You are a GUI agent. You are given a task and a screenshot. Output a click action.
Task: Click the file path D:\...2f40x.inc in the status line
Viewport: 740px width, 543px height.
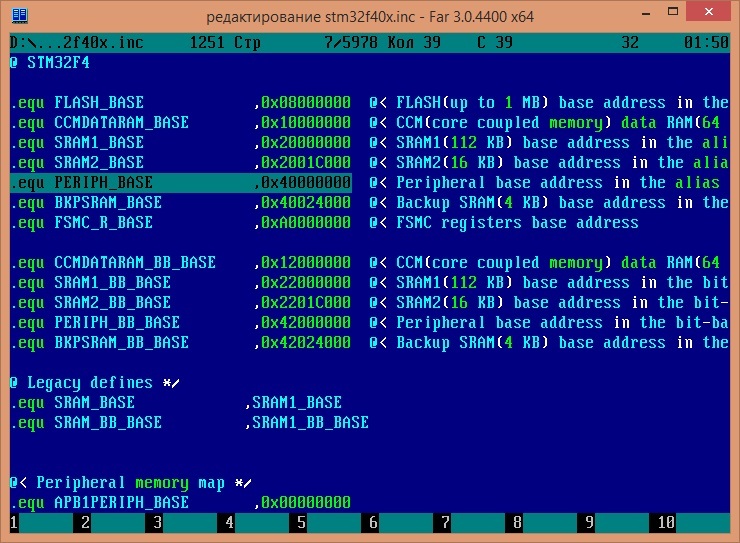pos(76,42)
